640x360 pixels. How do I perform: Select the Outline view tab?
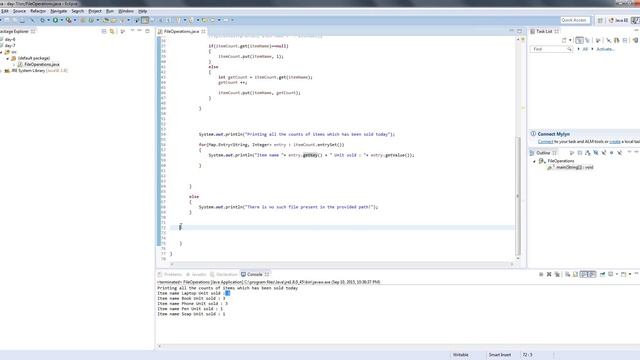tap(543, 153)
